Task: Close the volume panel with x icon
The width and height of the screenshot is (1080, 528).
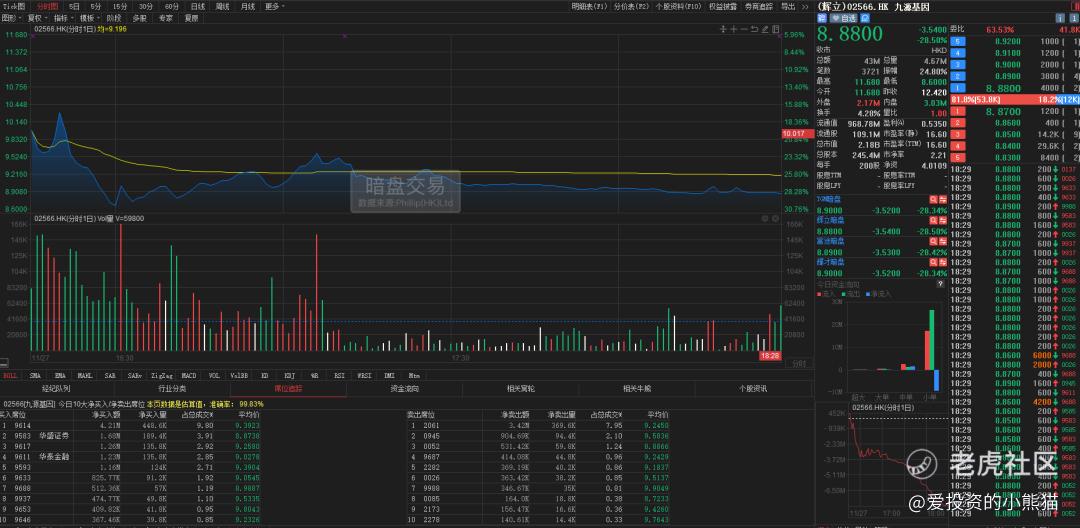Action: click(x=775, y=218)
